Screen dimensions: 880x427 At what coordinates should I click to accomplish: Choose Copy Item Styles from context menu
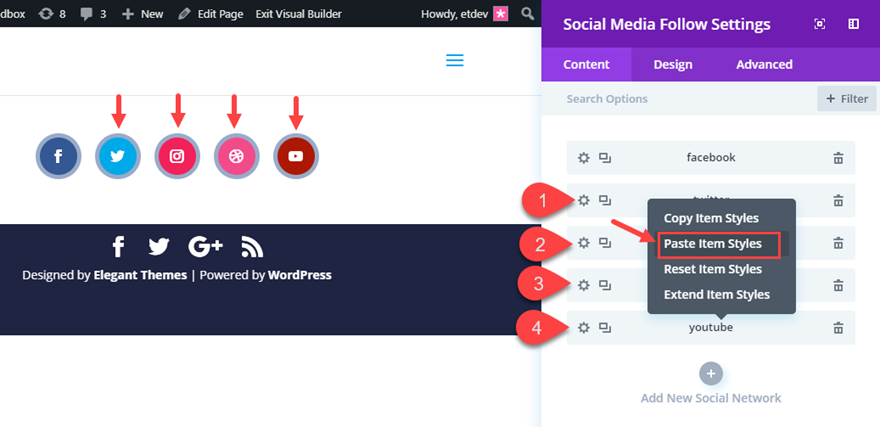[x=711, y=218]
